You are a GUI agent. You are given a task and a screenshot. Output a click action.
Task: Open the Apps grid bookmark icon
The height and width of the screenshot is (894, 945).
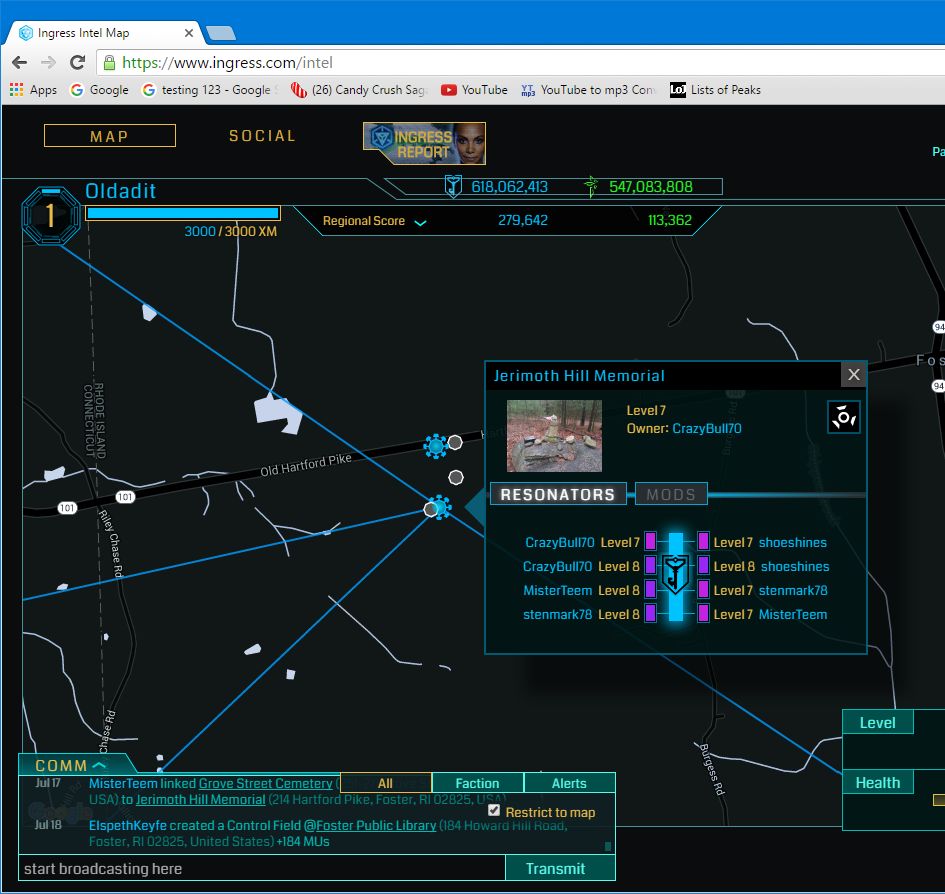pos(16,90)
